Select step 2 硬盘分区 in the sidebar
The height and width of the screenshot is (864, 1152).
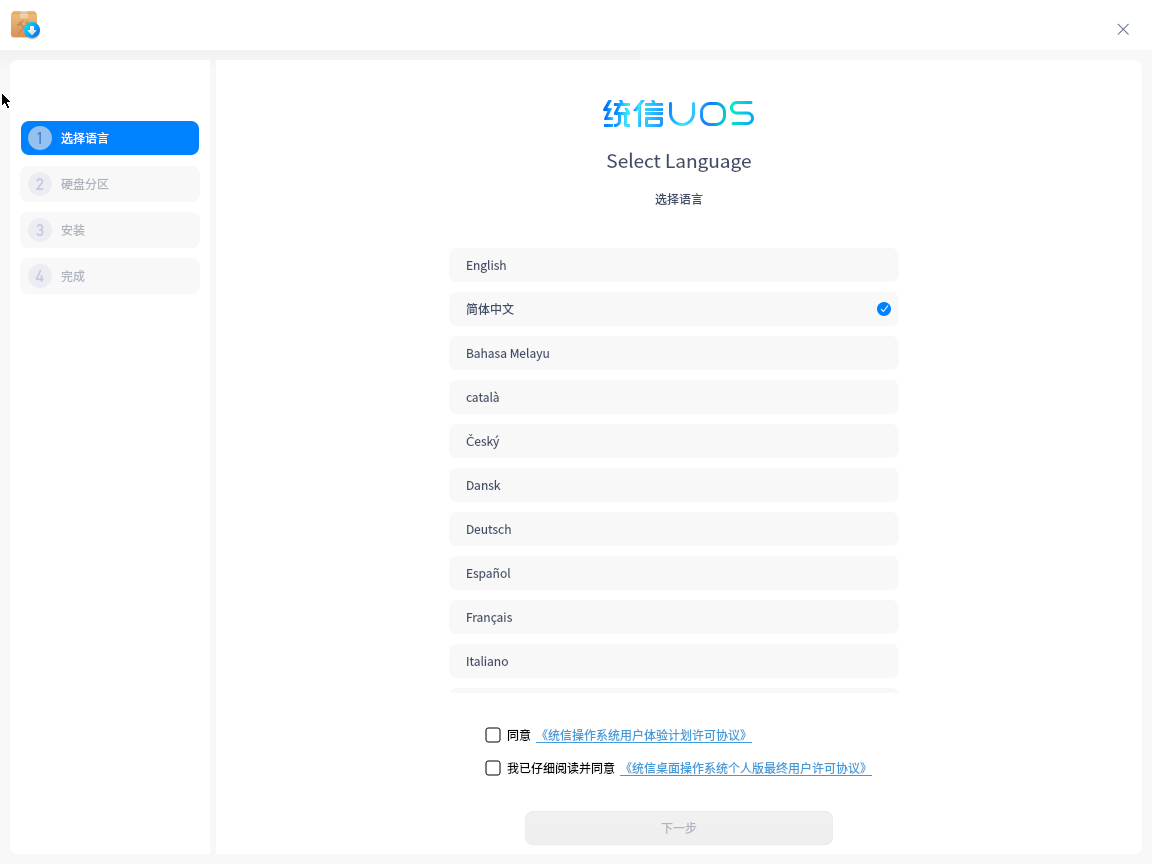110,184
